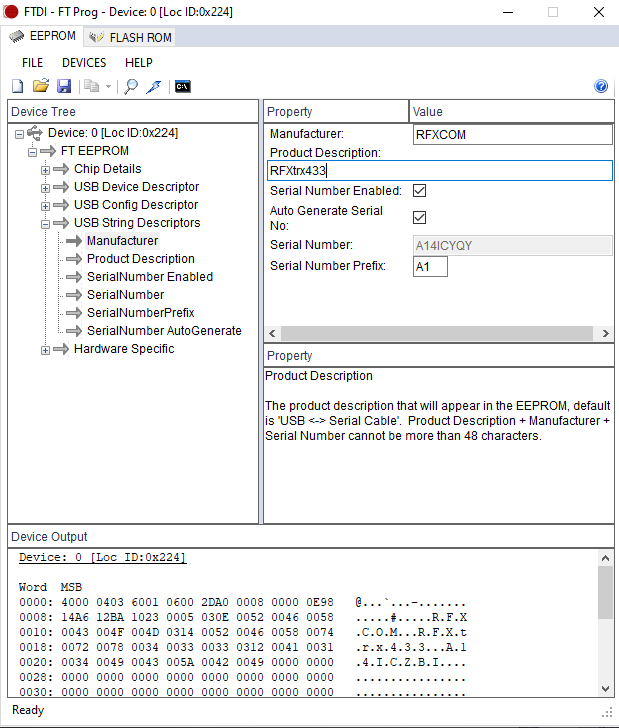The height and width of the screenshot is (728, 619).
Task: Click the disabled Serial Number field A14ICYQY
Action: [x=513, y=245]
